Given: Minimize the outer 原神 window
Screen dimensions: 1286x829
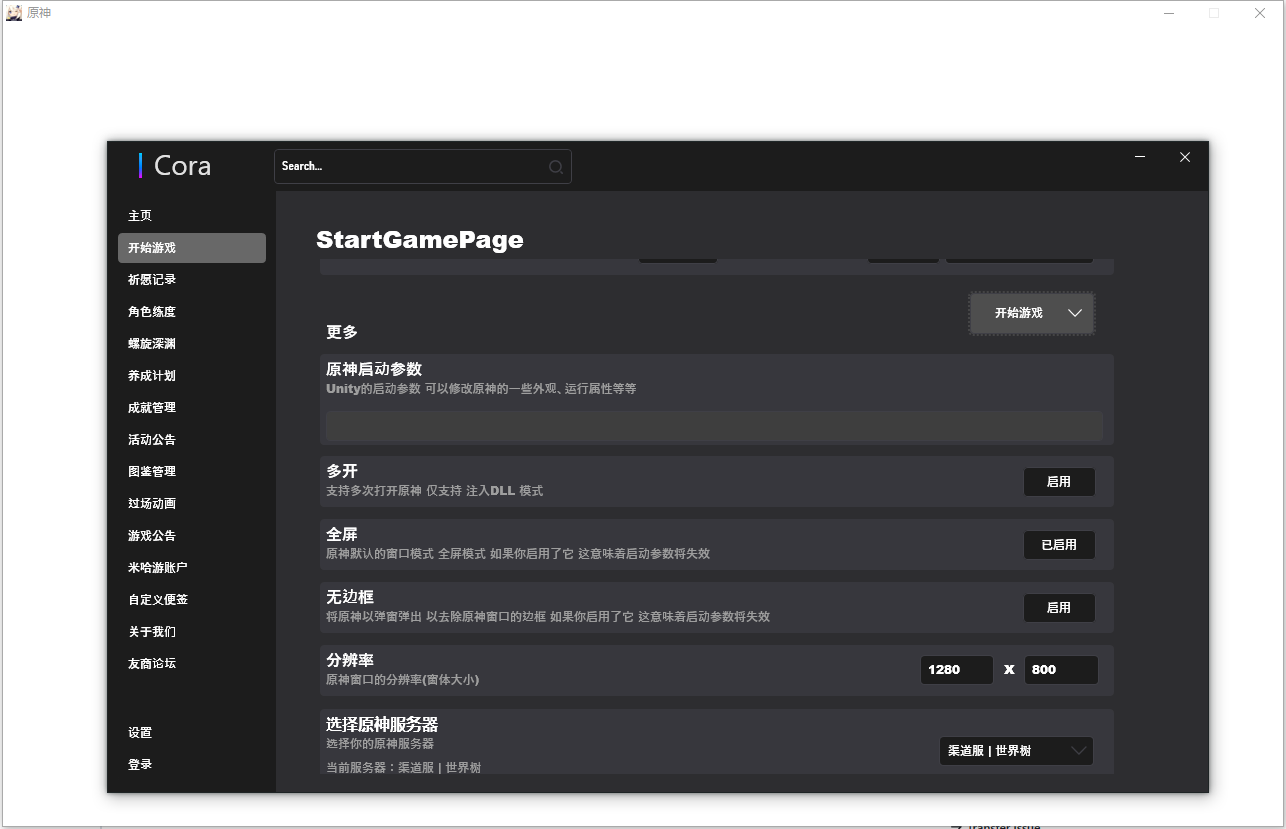Looking at the screenshot, I should click(x=1169, y=13).
